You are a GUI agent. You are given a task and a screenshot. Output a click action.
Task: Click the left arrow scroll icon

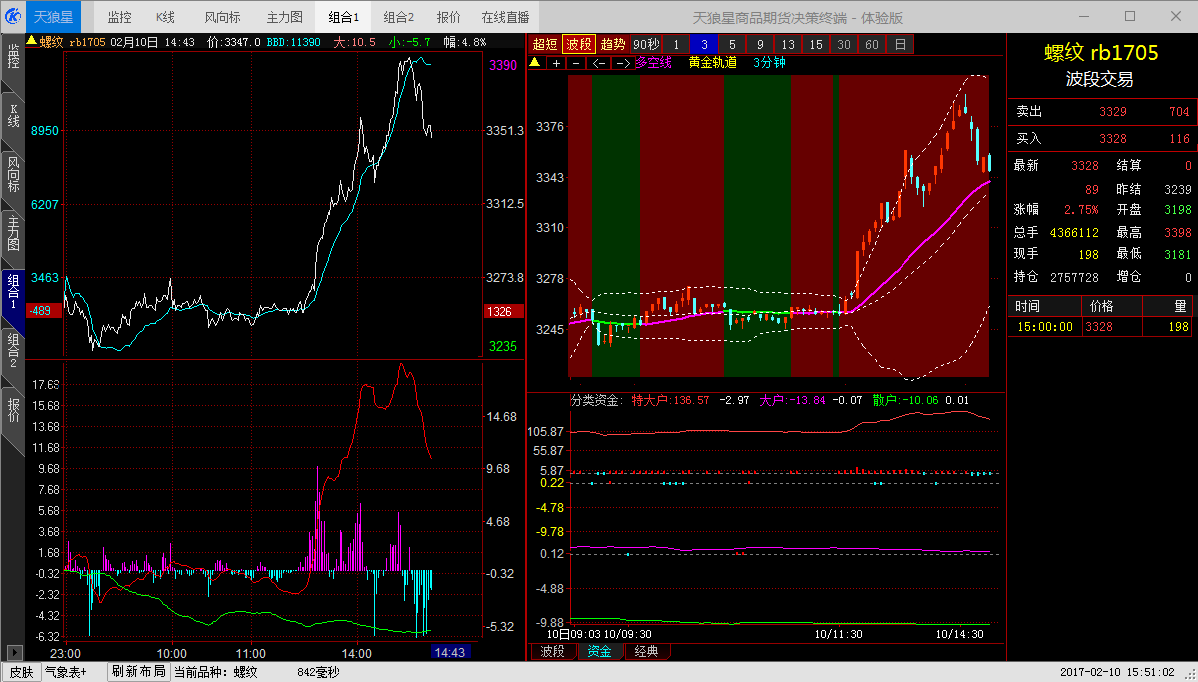click(598, 63)
